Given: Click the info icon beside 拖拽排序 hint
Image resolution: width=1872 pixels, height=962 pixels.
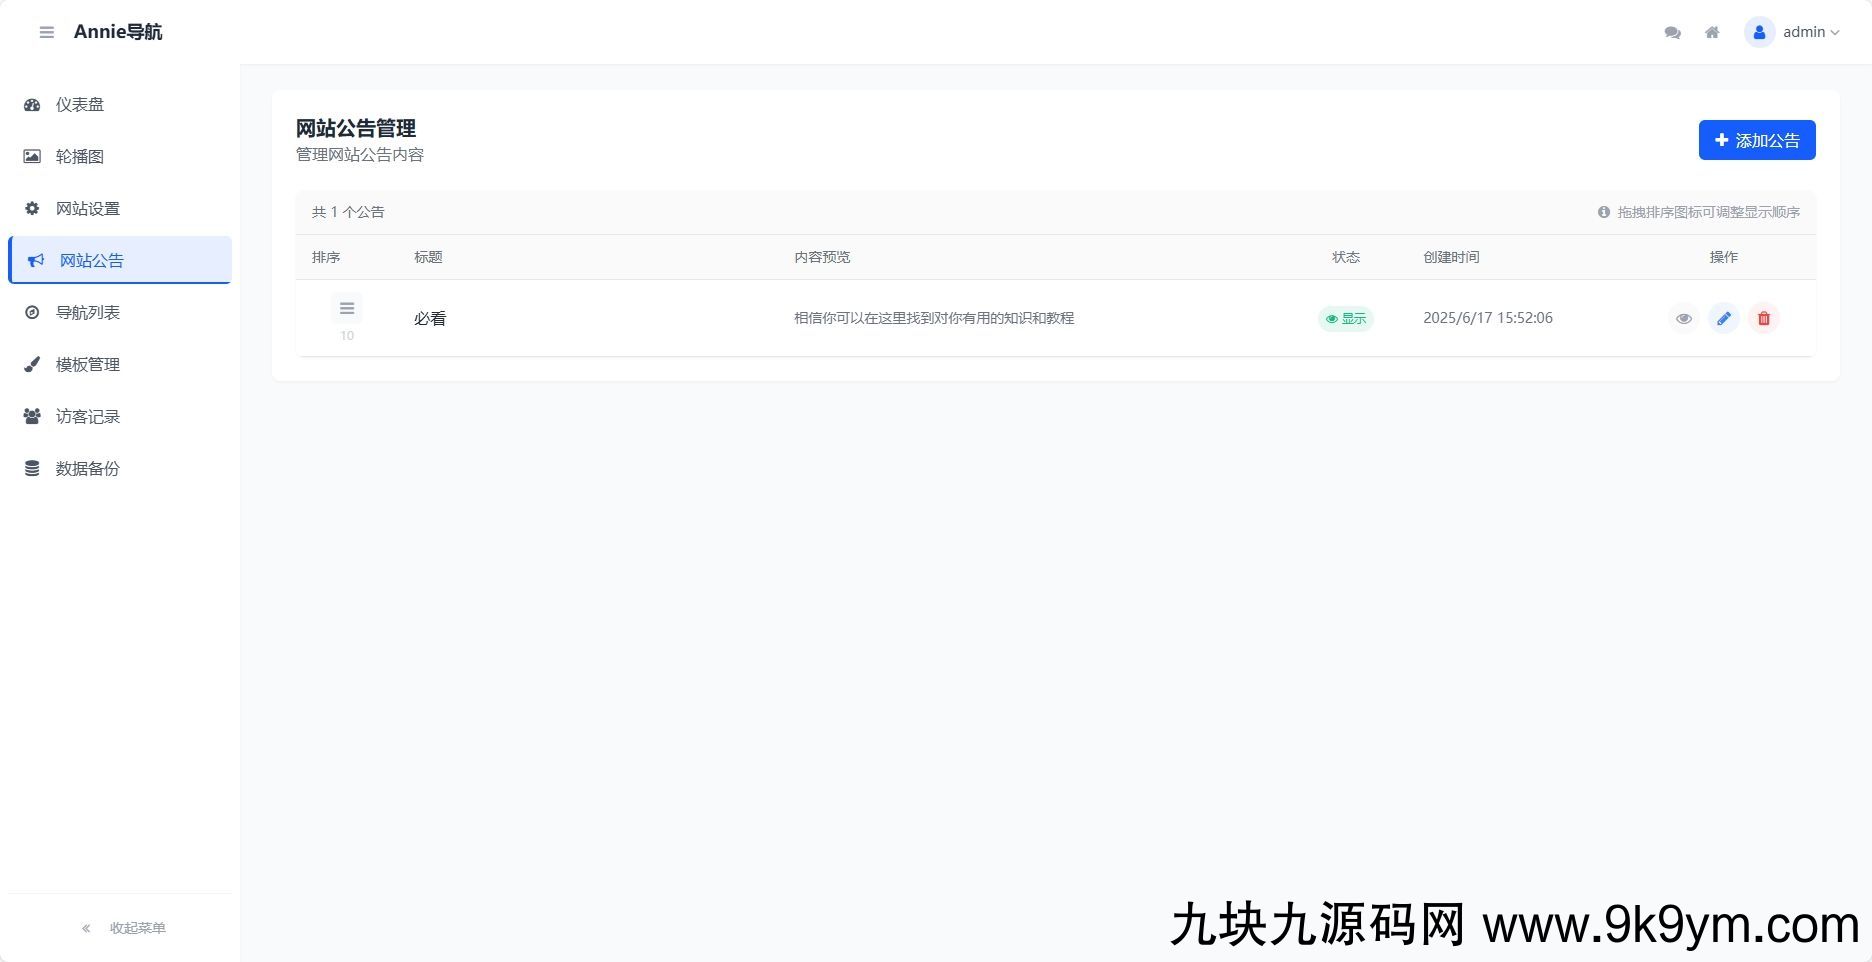Looking at the screenshot, I should pos(1604,212).
